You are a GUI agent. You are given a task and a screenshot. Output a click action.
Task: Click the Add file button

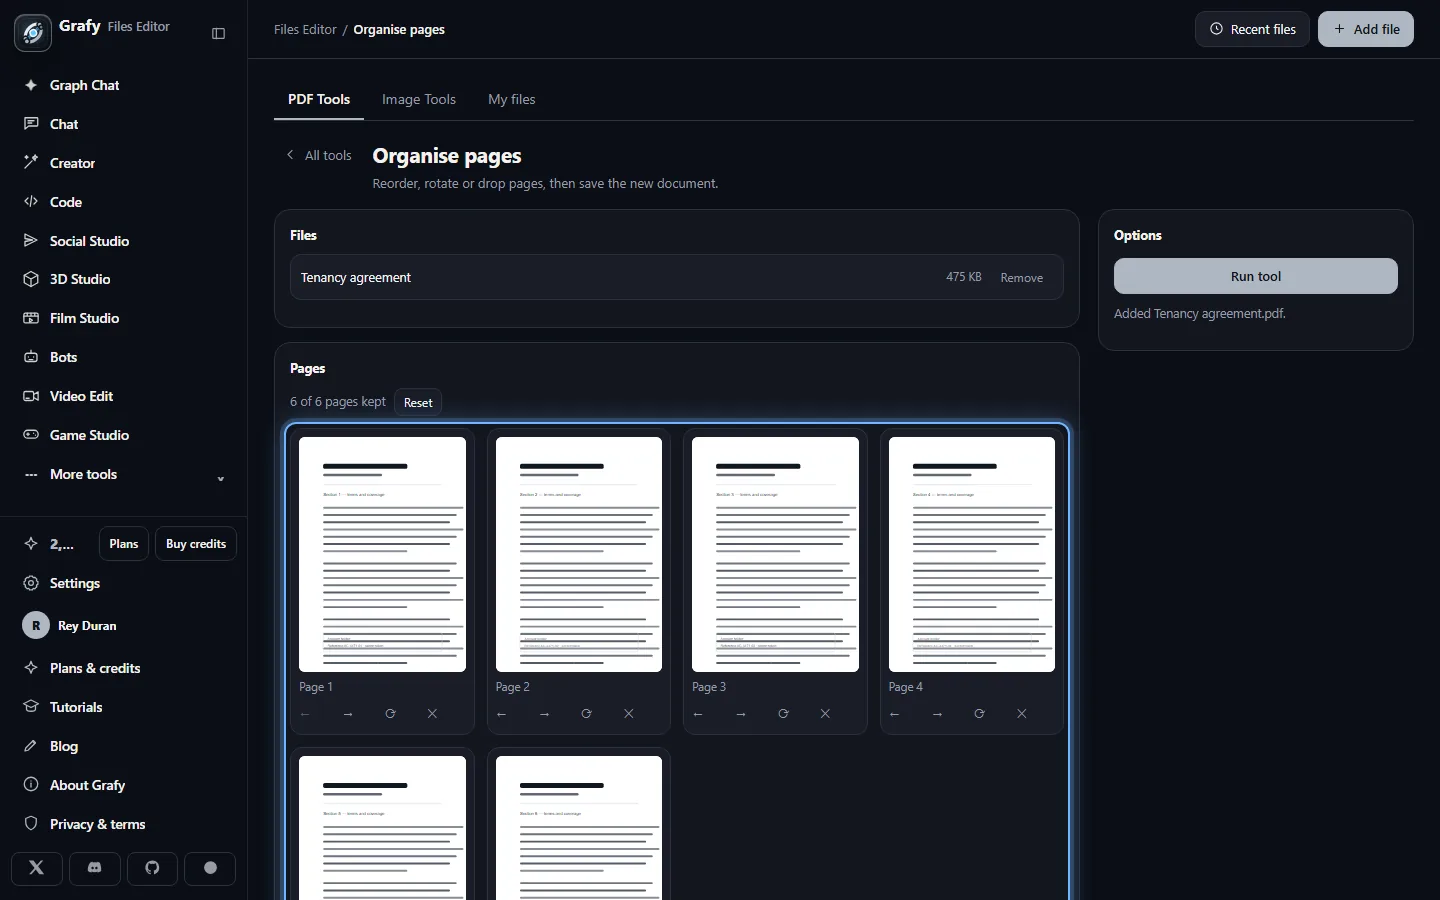[x=1366, y=29]
